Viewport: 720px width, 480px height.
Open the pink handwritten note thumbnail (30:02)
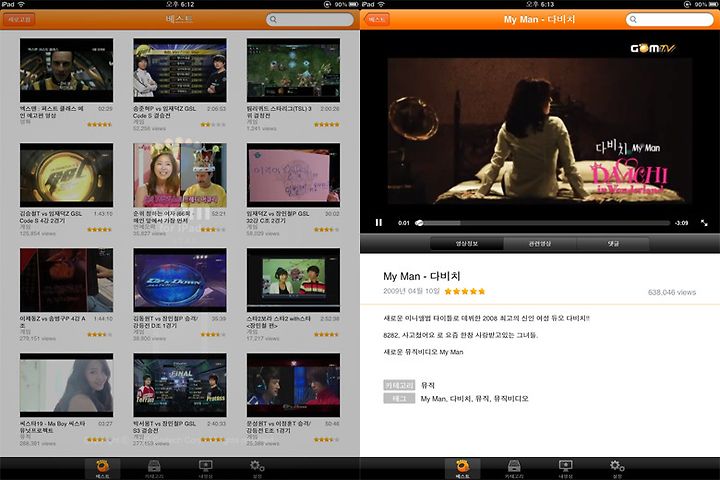[x=293, y=175]
